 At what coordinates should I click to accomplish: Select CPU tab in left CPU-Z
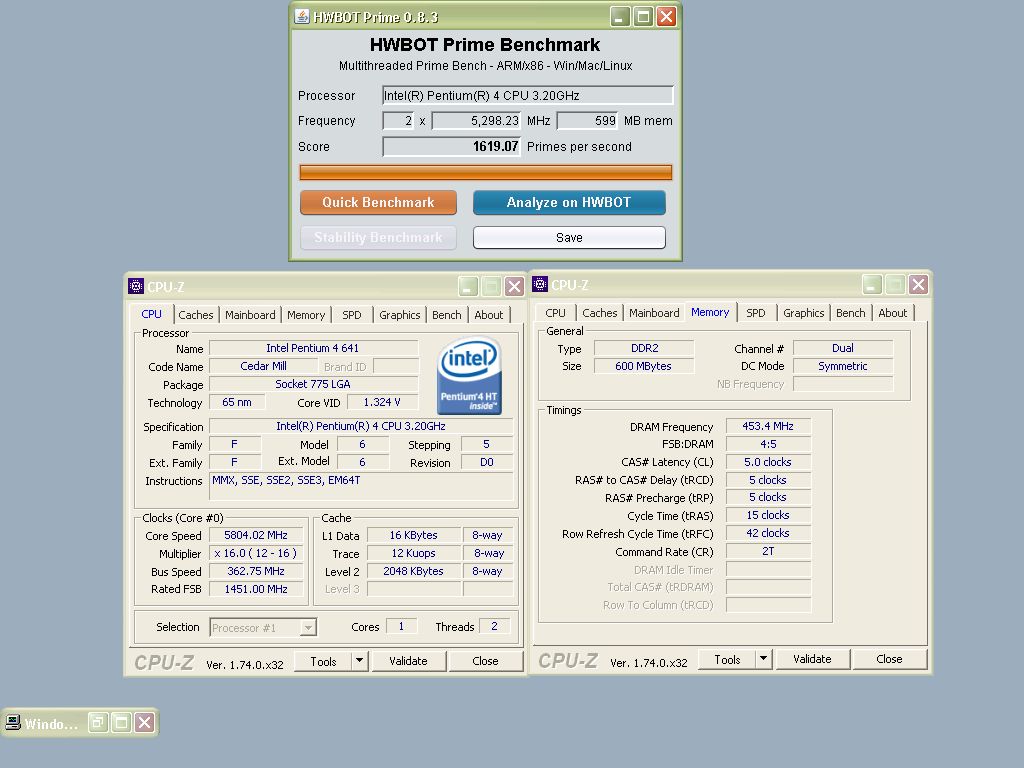pyautogui.click(x=152, y=314)
